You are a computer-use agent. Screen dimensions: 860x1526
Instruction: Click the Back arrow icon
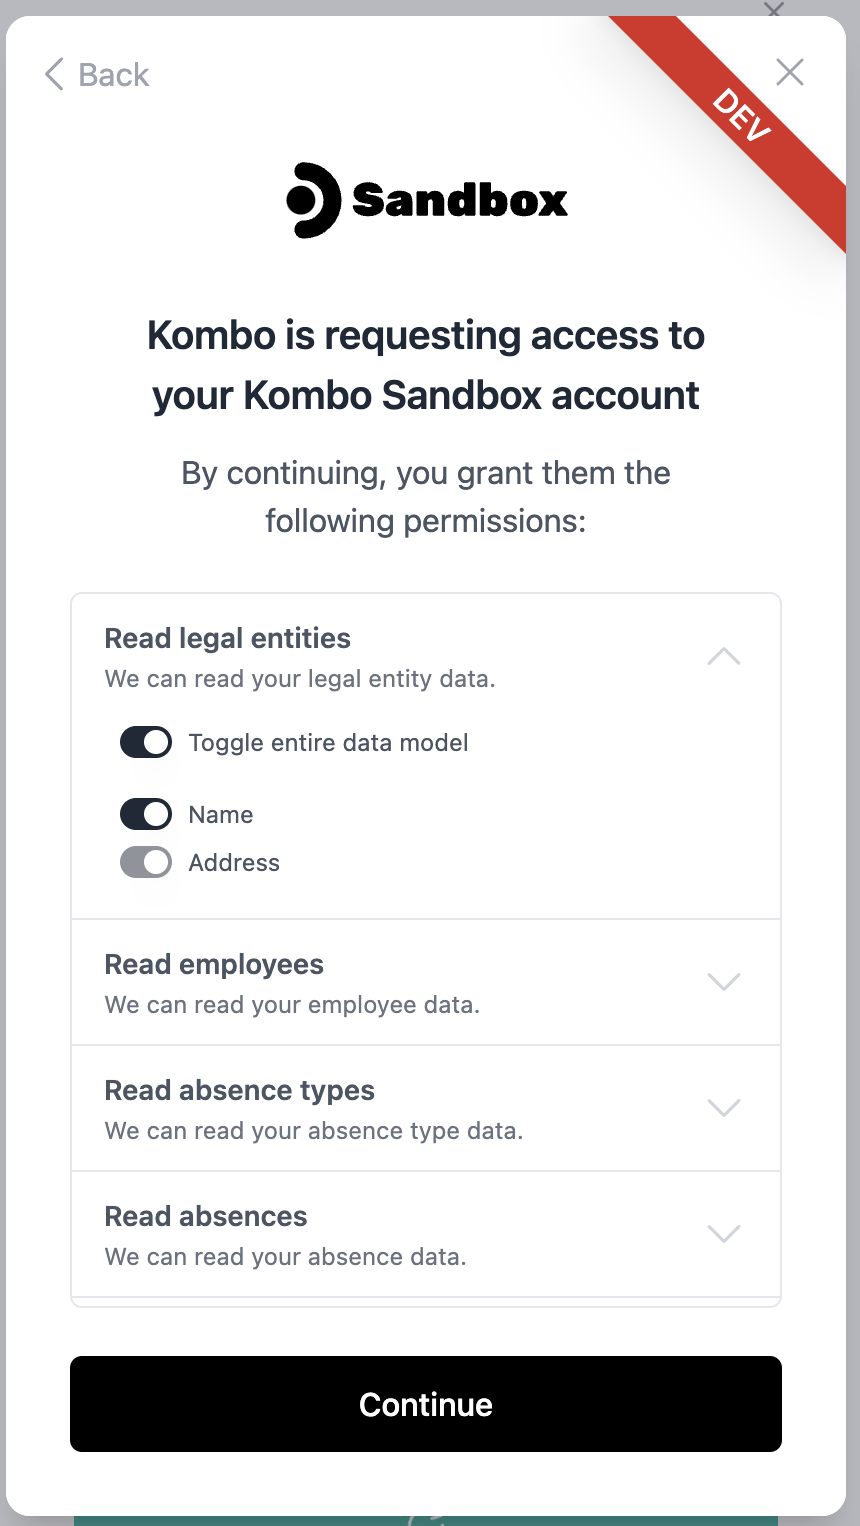[54, 74]
